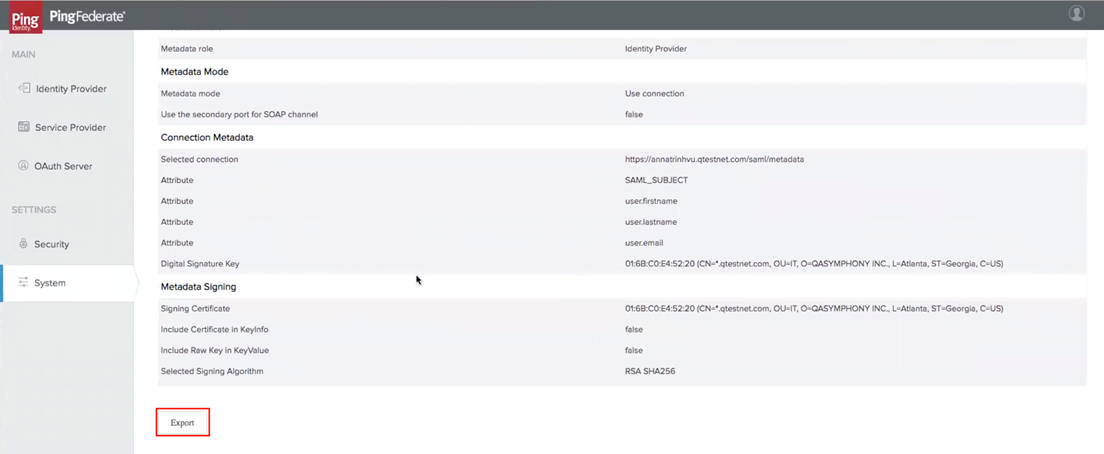Click the Metadata Mode section heading
Screen dimensions: 1104x454
tap(194, 72)
